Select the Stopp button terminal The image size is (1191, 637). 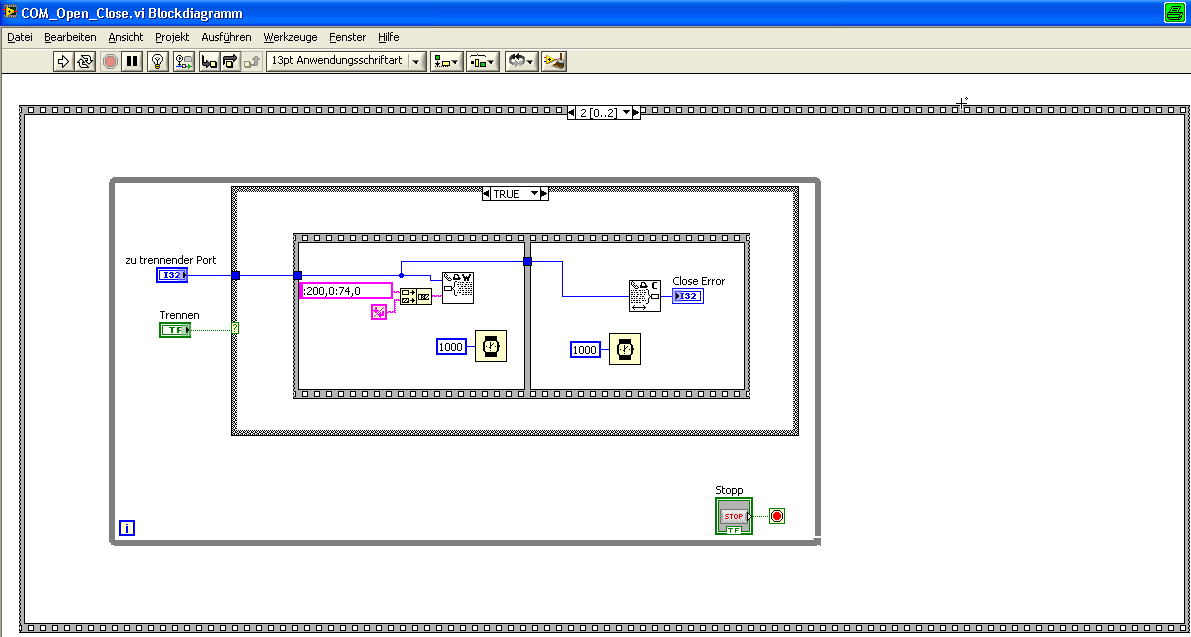tap(734, 516)
